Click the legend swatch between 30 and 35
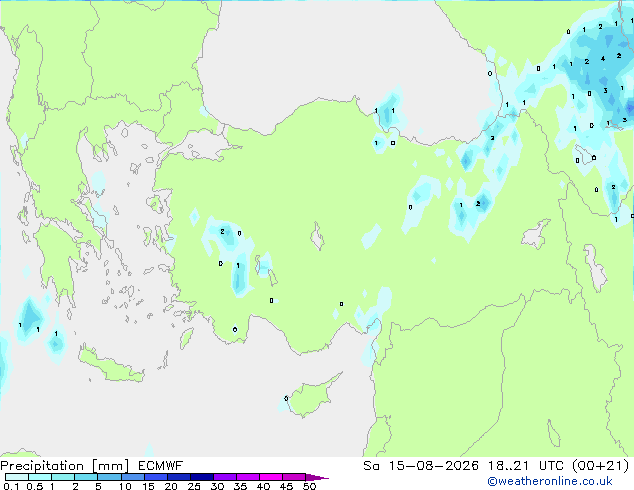This screenshot has width=634, height=490. click(224, 477)
